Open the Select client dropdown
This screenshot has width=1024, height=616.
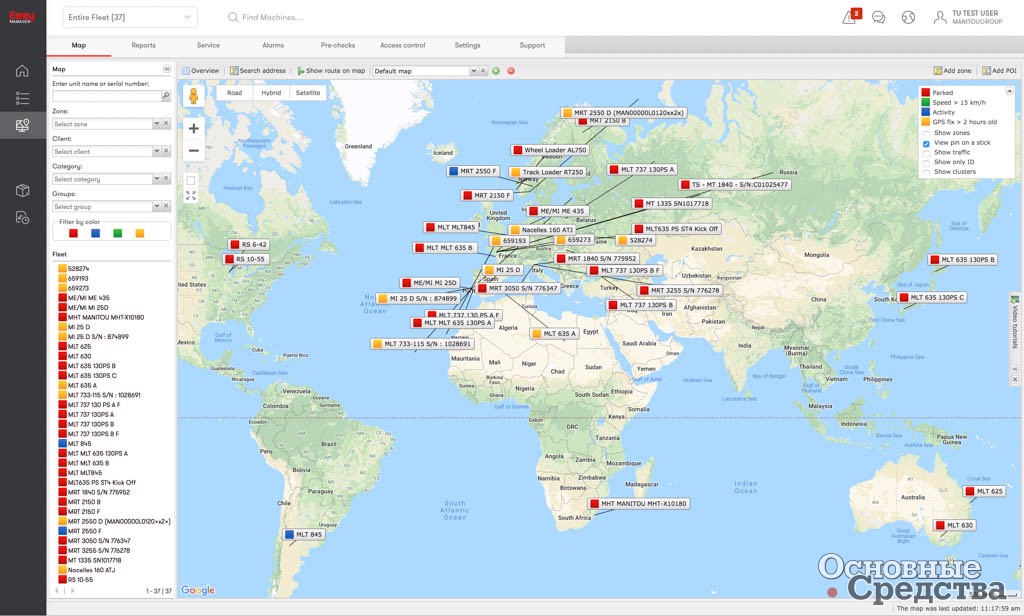click(x=156, y=151)
